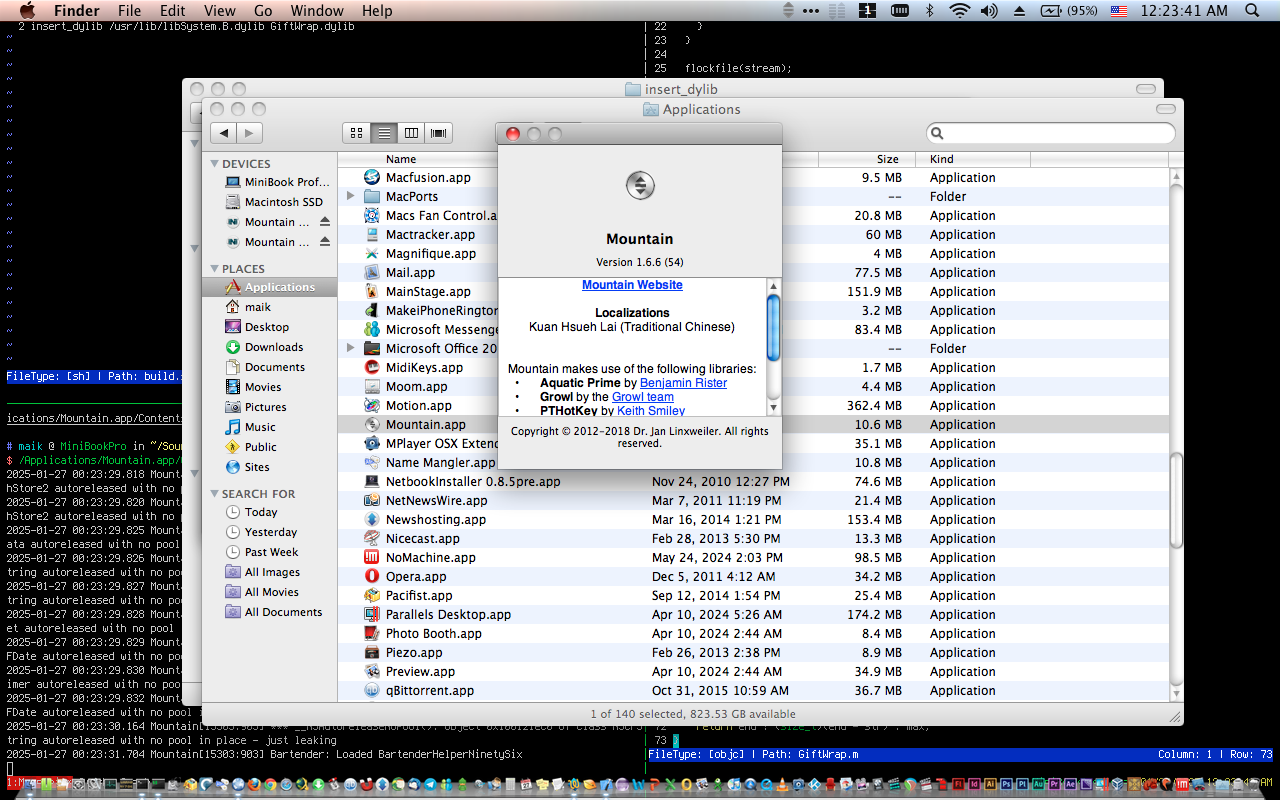Go forward in Applications window
Screen dimensions: 1280x800
[250, 132]
